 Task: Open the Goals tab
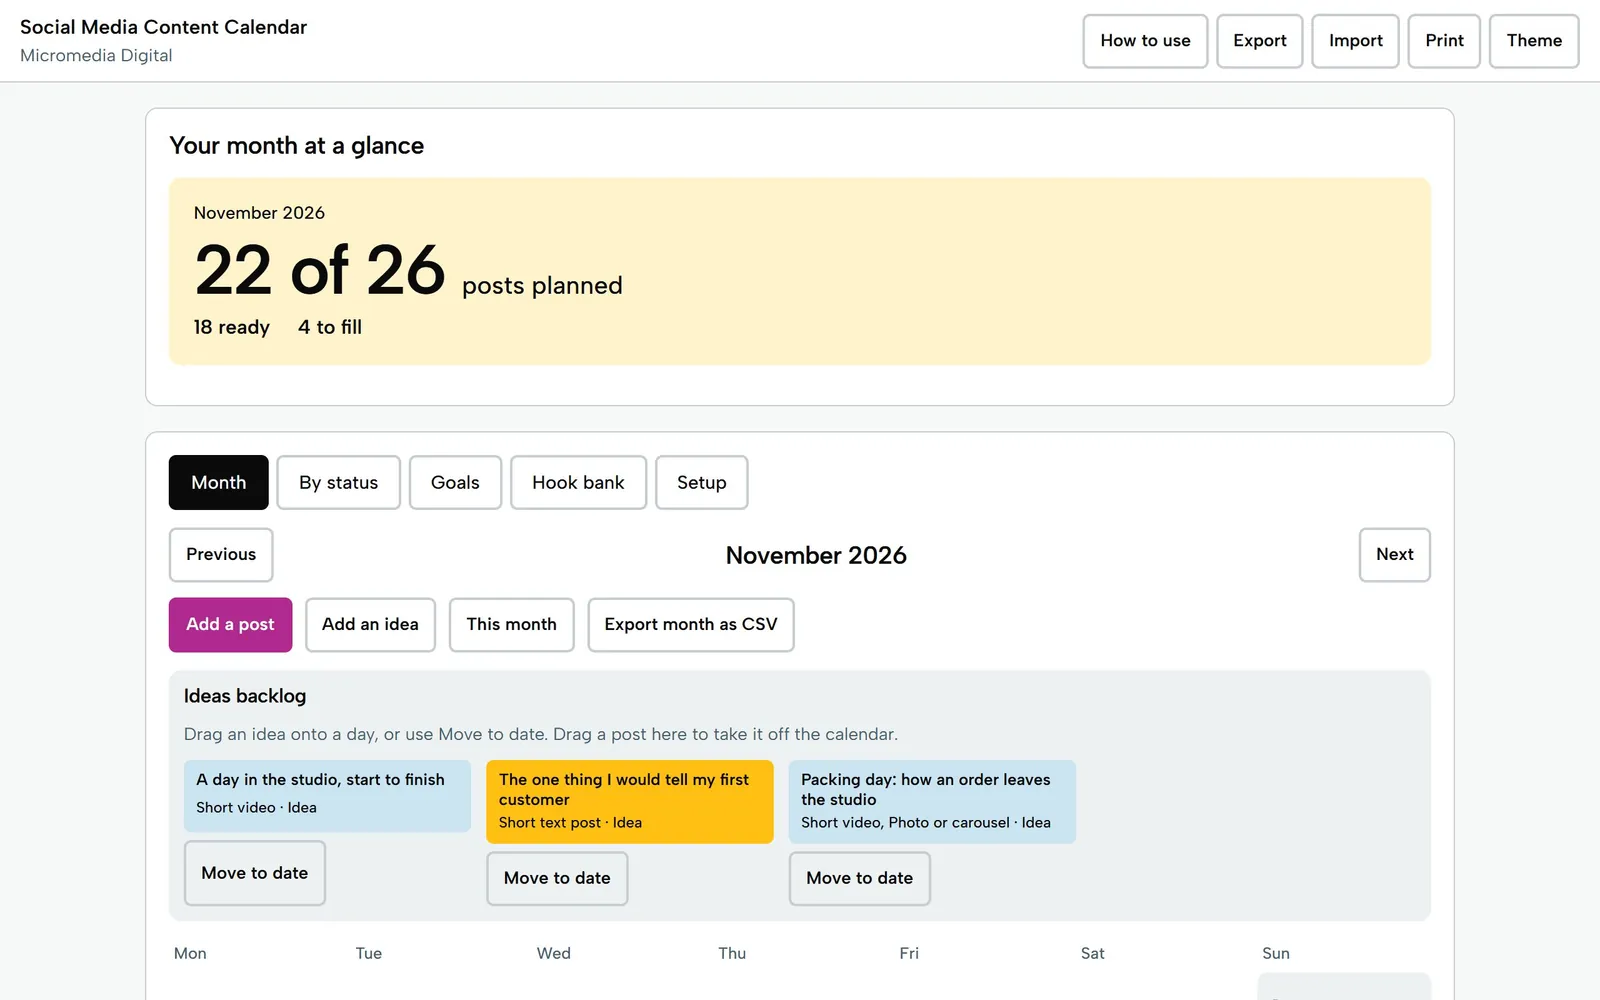coord(455,482)
